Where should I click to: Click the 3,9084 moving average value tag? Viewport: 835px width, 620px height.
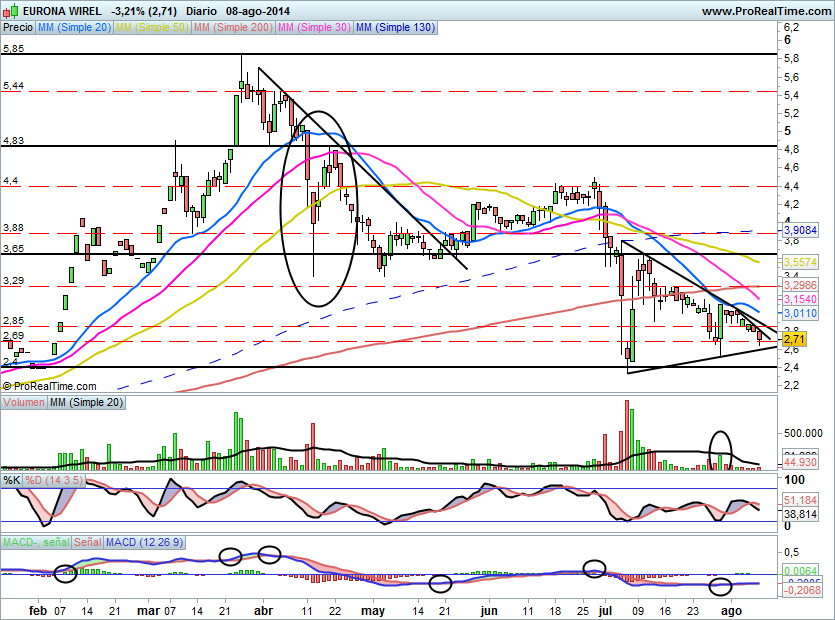[x=799, y=231]
